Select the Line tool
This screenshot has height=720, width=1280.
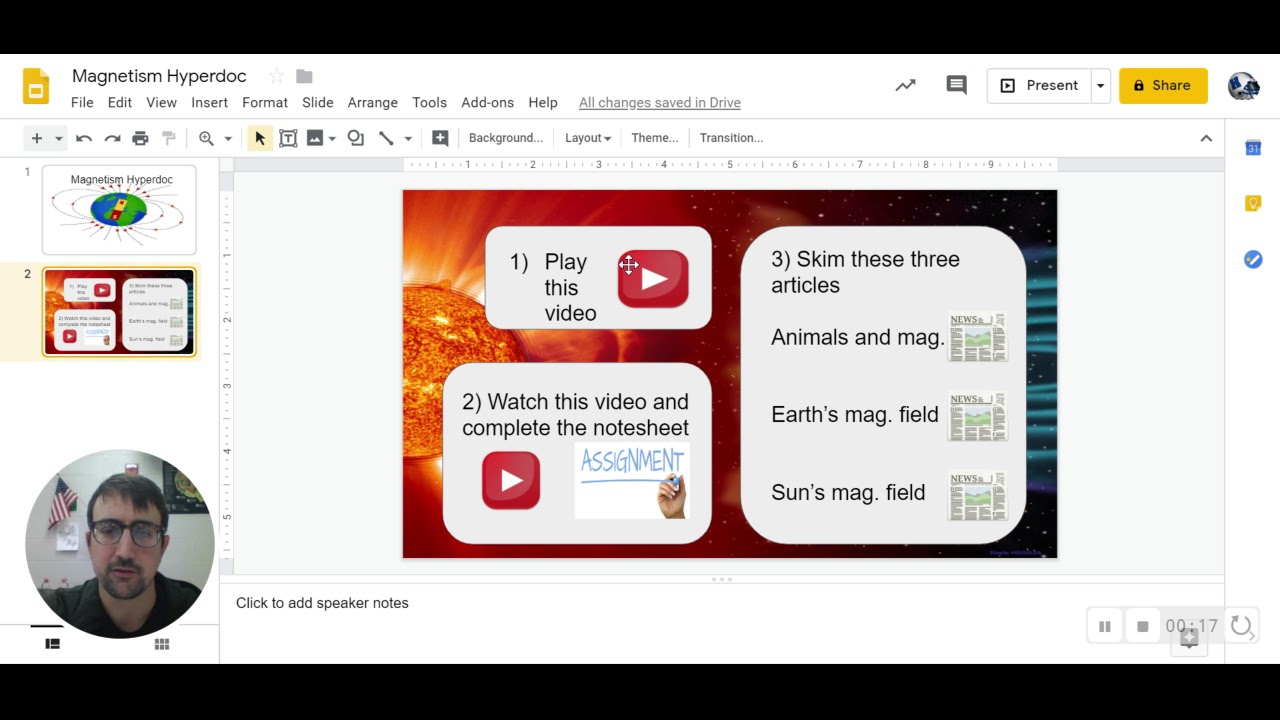(x=386, y=138)
